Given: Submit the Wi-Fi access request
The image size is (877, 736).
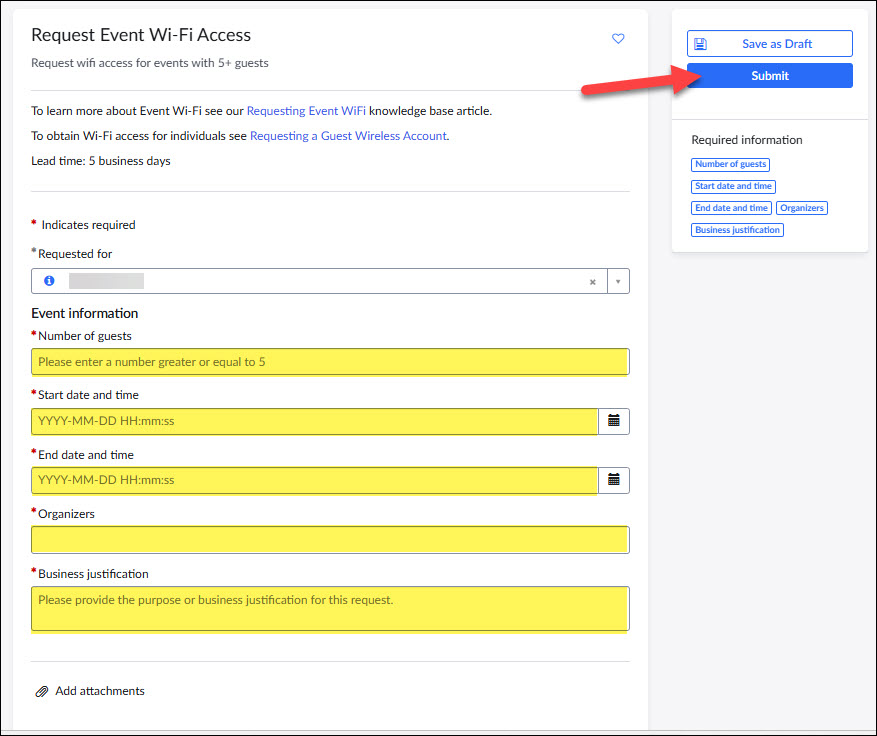Looking at the screenshot, I should pyautogui.click(x=770, y=76).
